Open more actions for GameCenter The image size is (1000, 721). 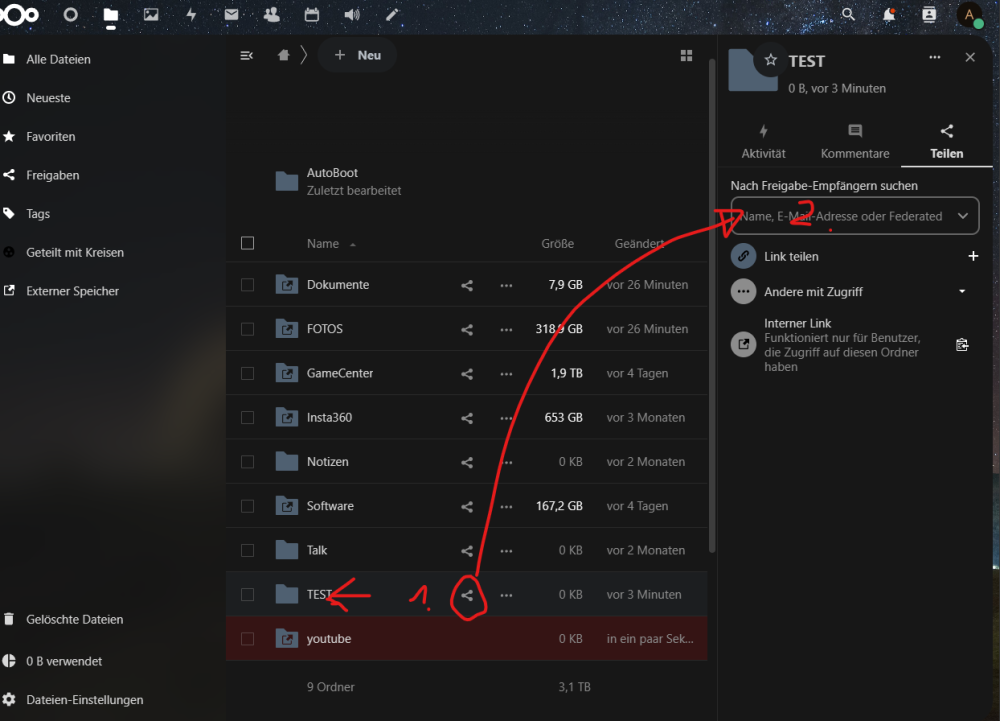pos(506,374)
